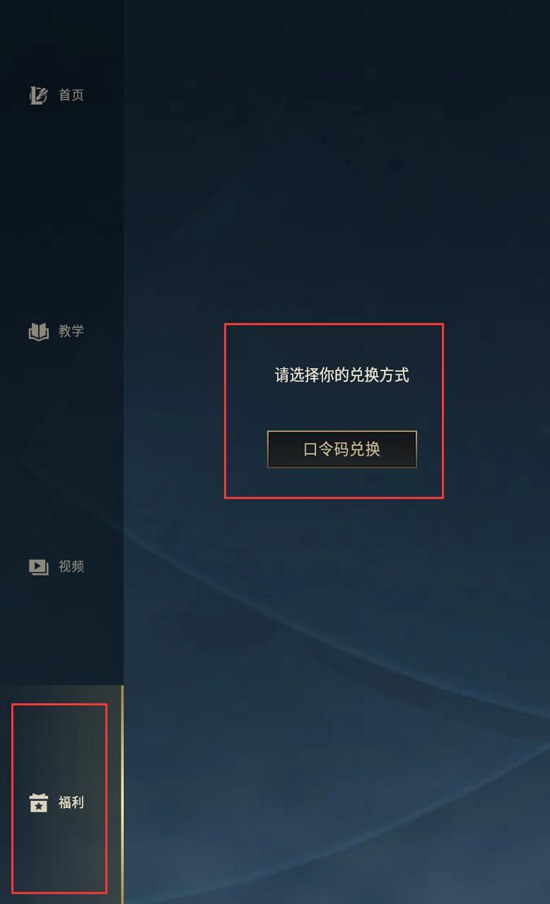Image resolution: width=550 pixels, height=904 pixels.
Task: Select the 教学 open-book icon
Action: (x=38, y=332)
